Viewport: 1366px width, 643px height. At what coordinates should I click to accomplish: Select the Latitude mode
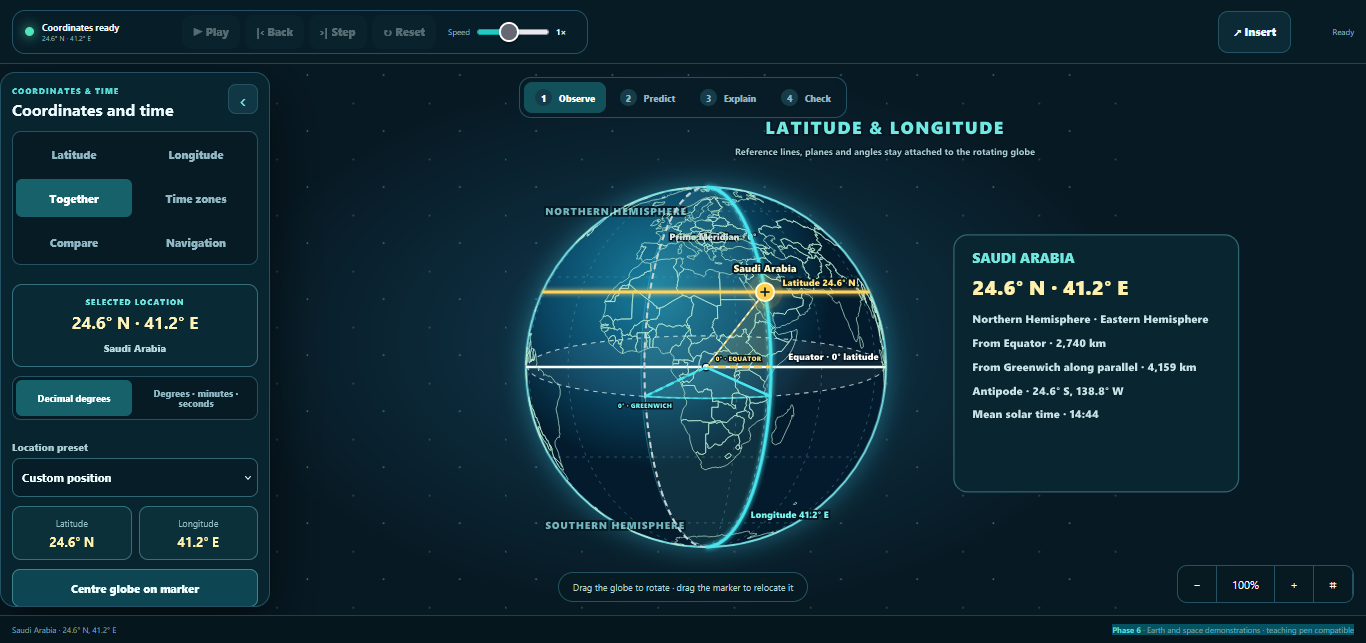coord(74,155)
